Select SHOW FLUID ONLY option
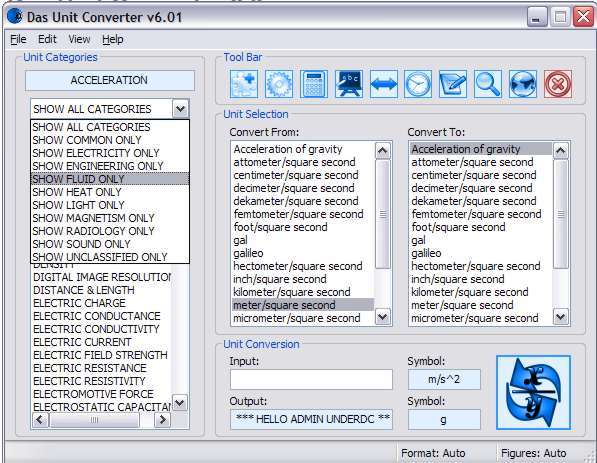Viewport: 597px width, 463px height. pos(110,179)
